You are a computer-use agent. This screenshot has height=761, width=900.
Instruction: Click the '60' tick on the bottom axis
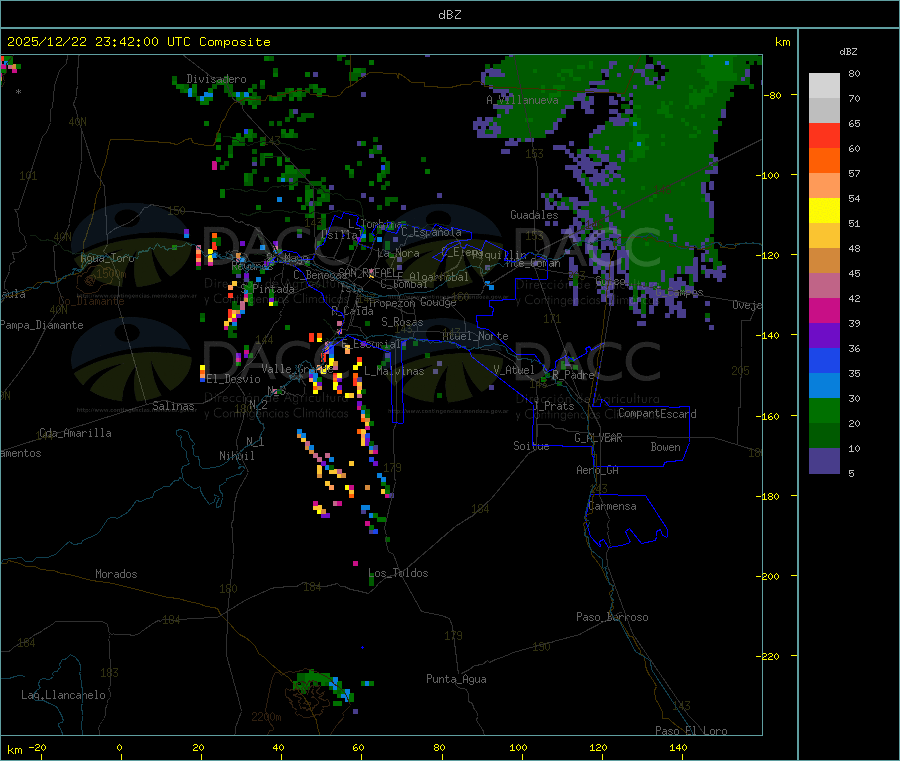tap(358, 748)
